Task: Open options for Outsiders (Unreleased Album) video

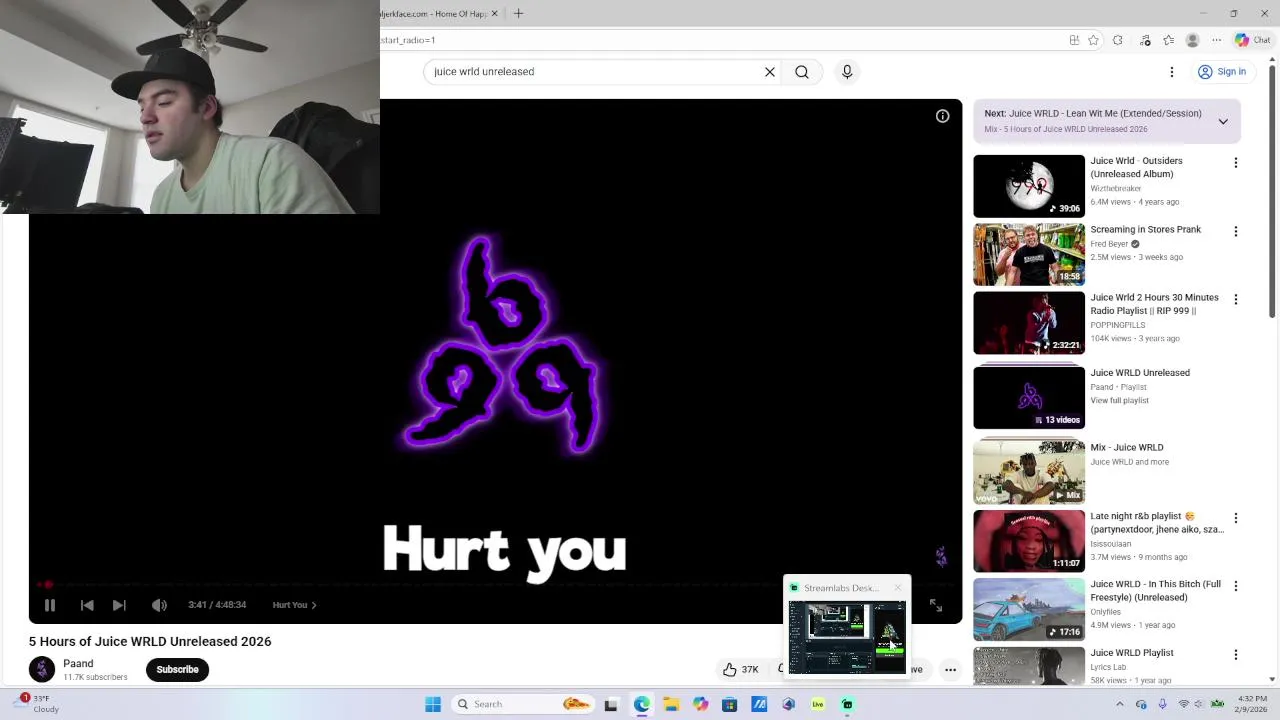Action: (1236, 163)
